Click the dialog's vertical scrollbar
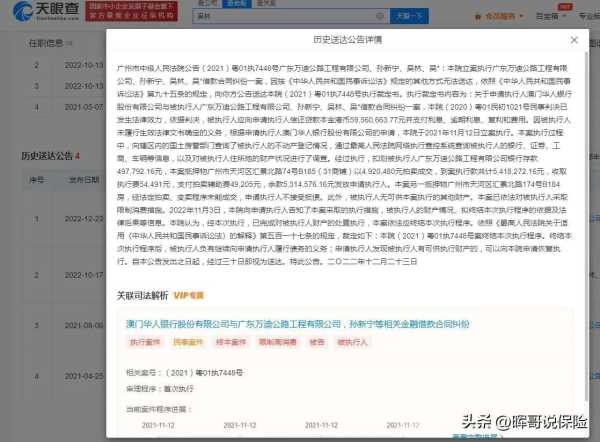This screenshot has height=442, width=600. click(x=586, y=226)
